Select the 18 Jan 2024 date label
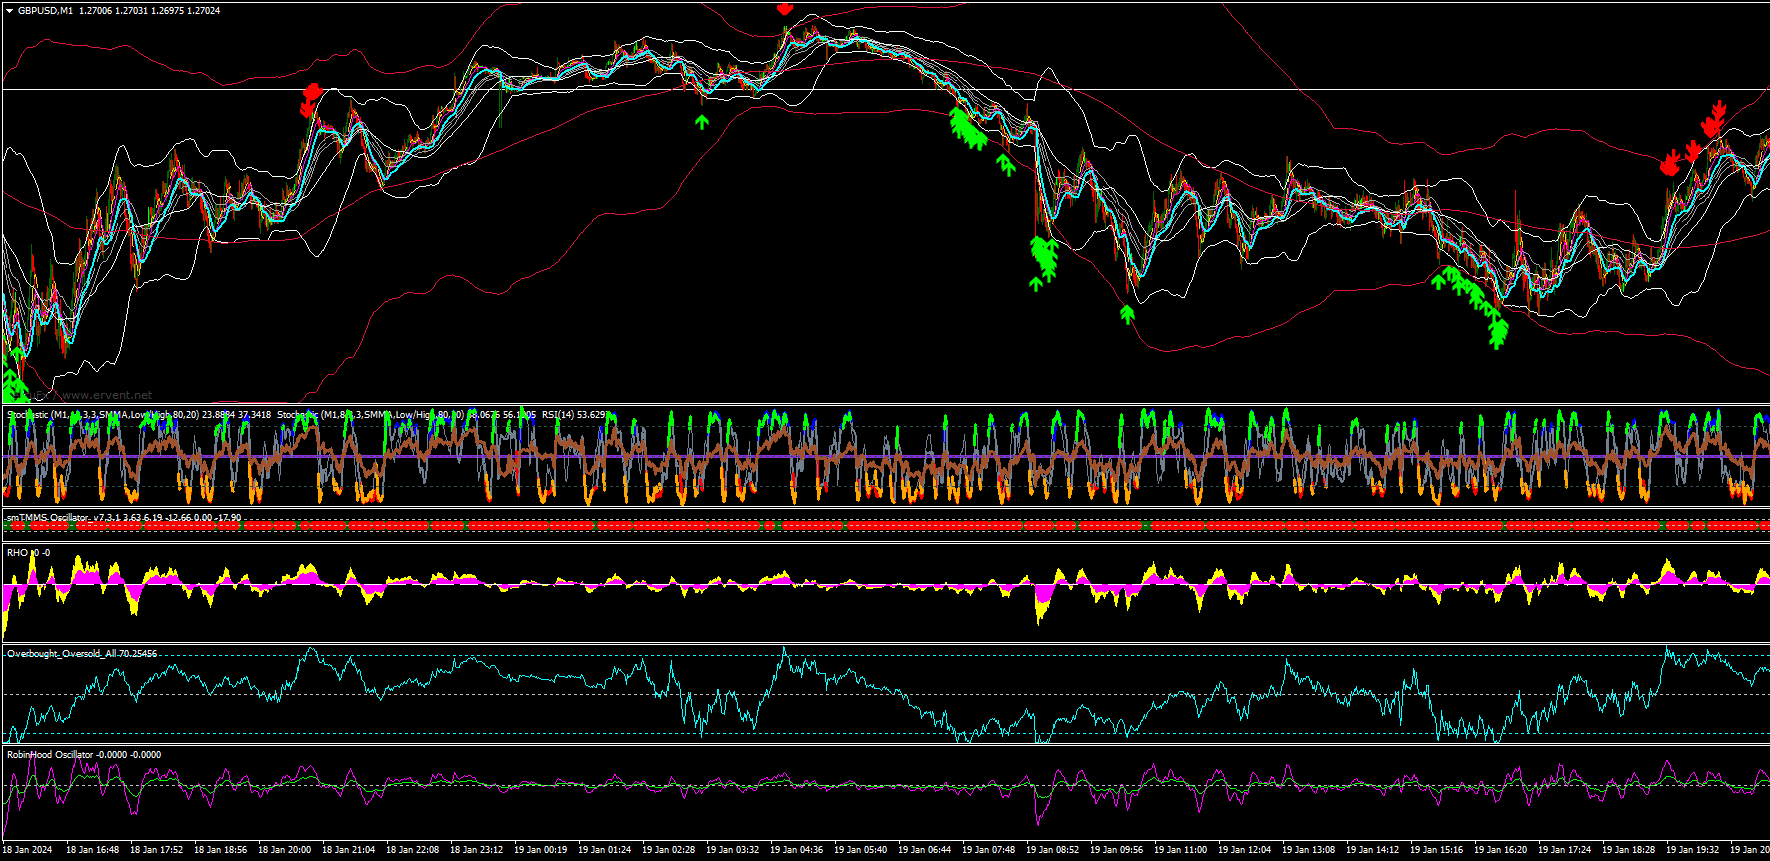The height and width of the screenshot is (861, 1770). point(28,850)
